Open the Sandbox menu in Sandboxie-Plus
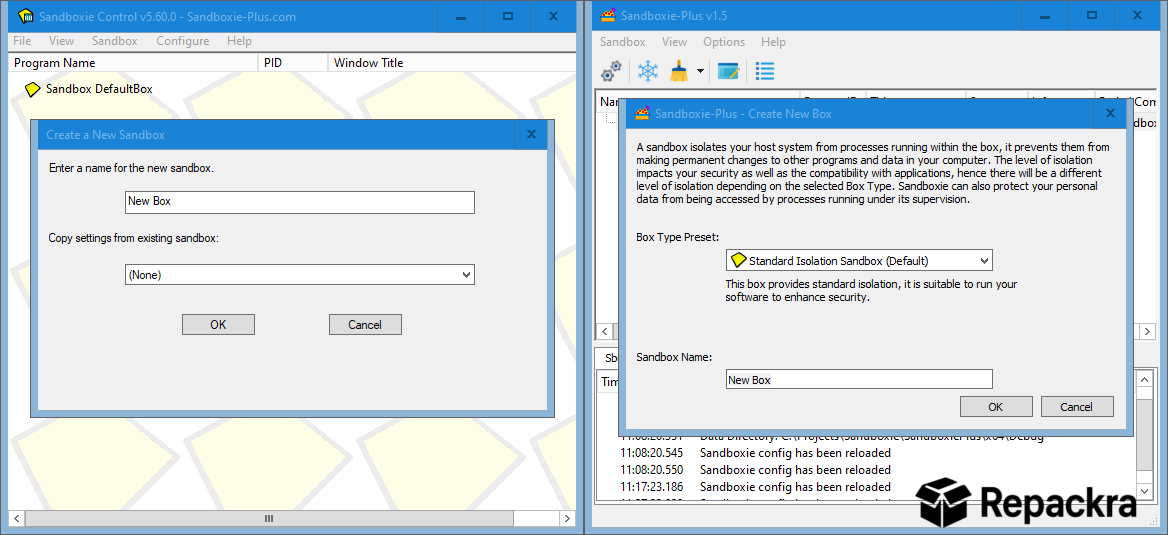 tap(623, 42)
